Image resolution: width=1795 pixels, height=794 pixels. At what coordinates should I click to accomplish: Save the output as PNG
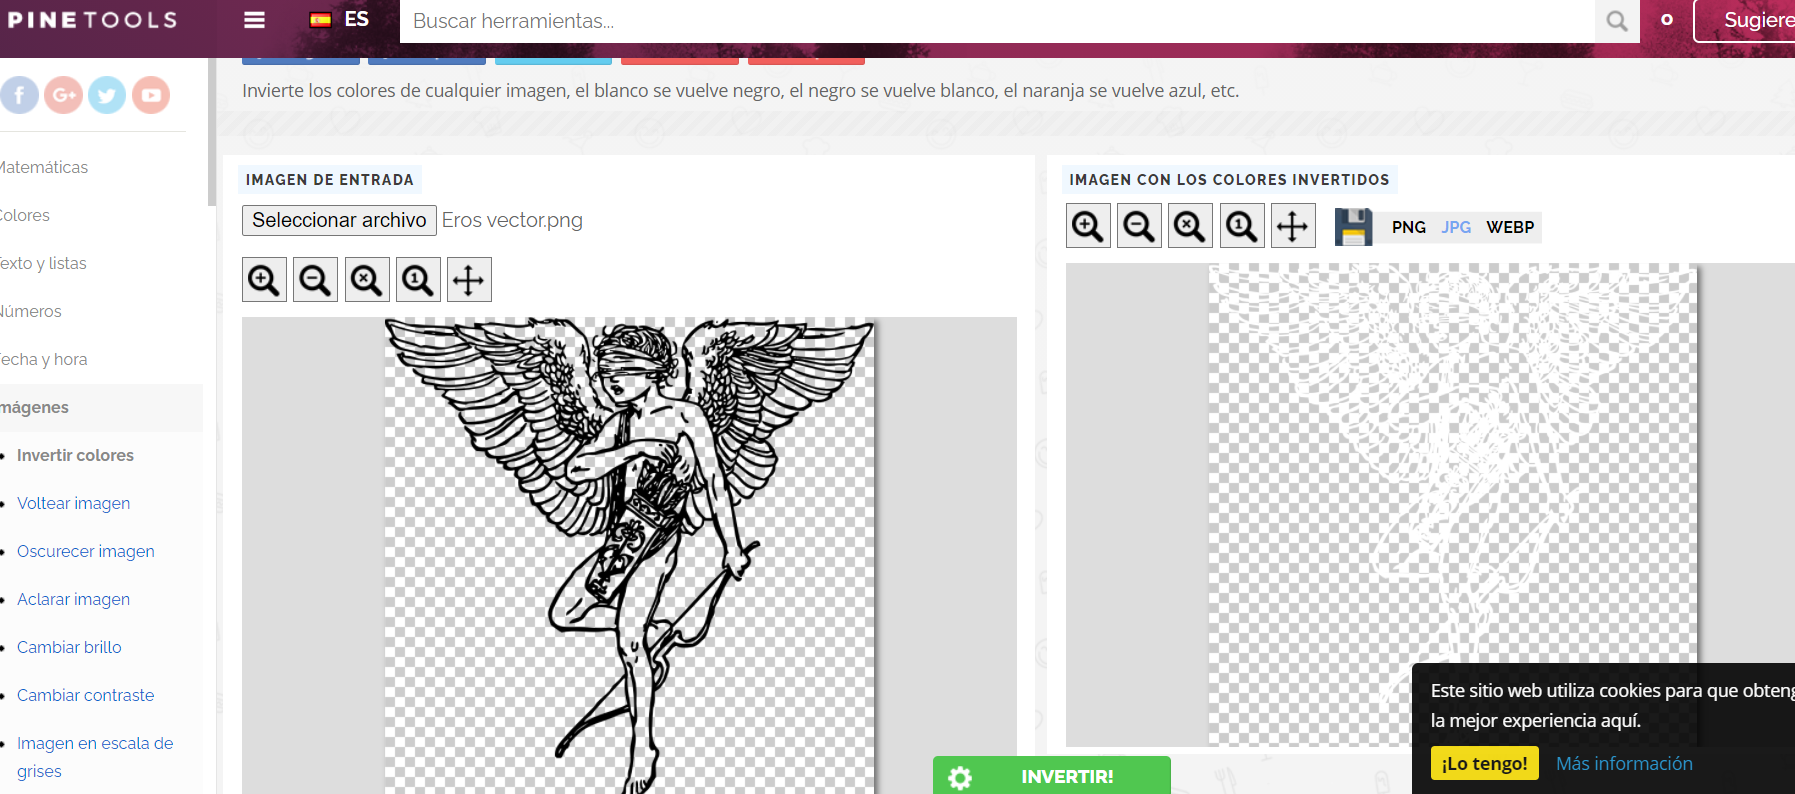1409,227
